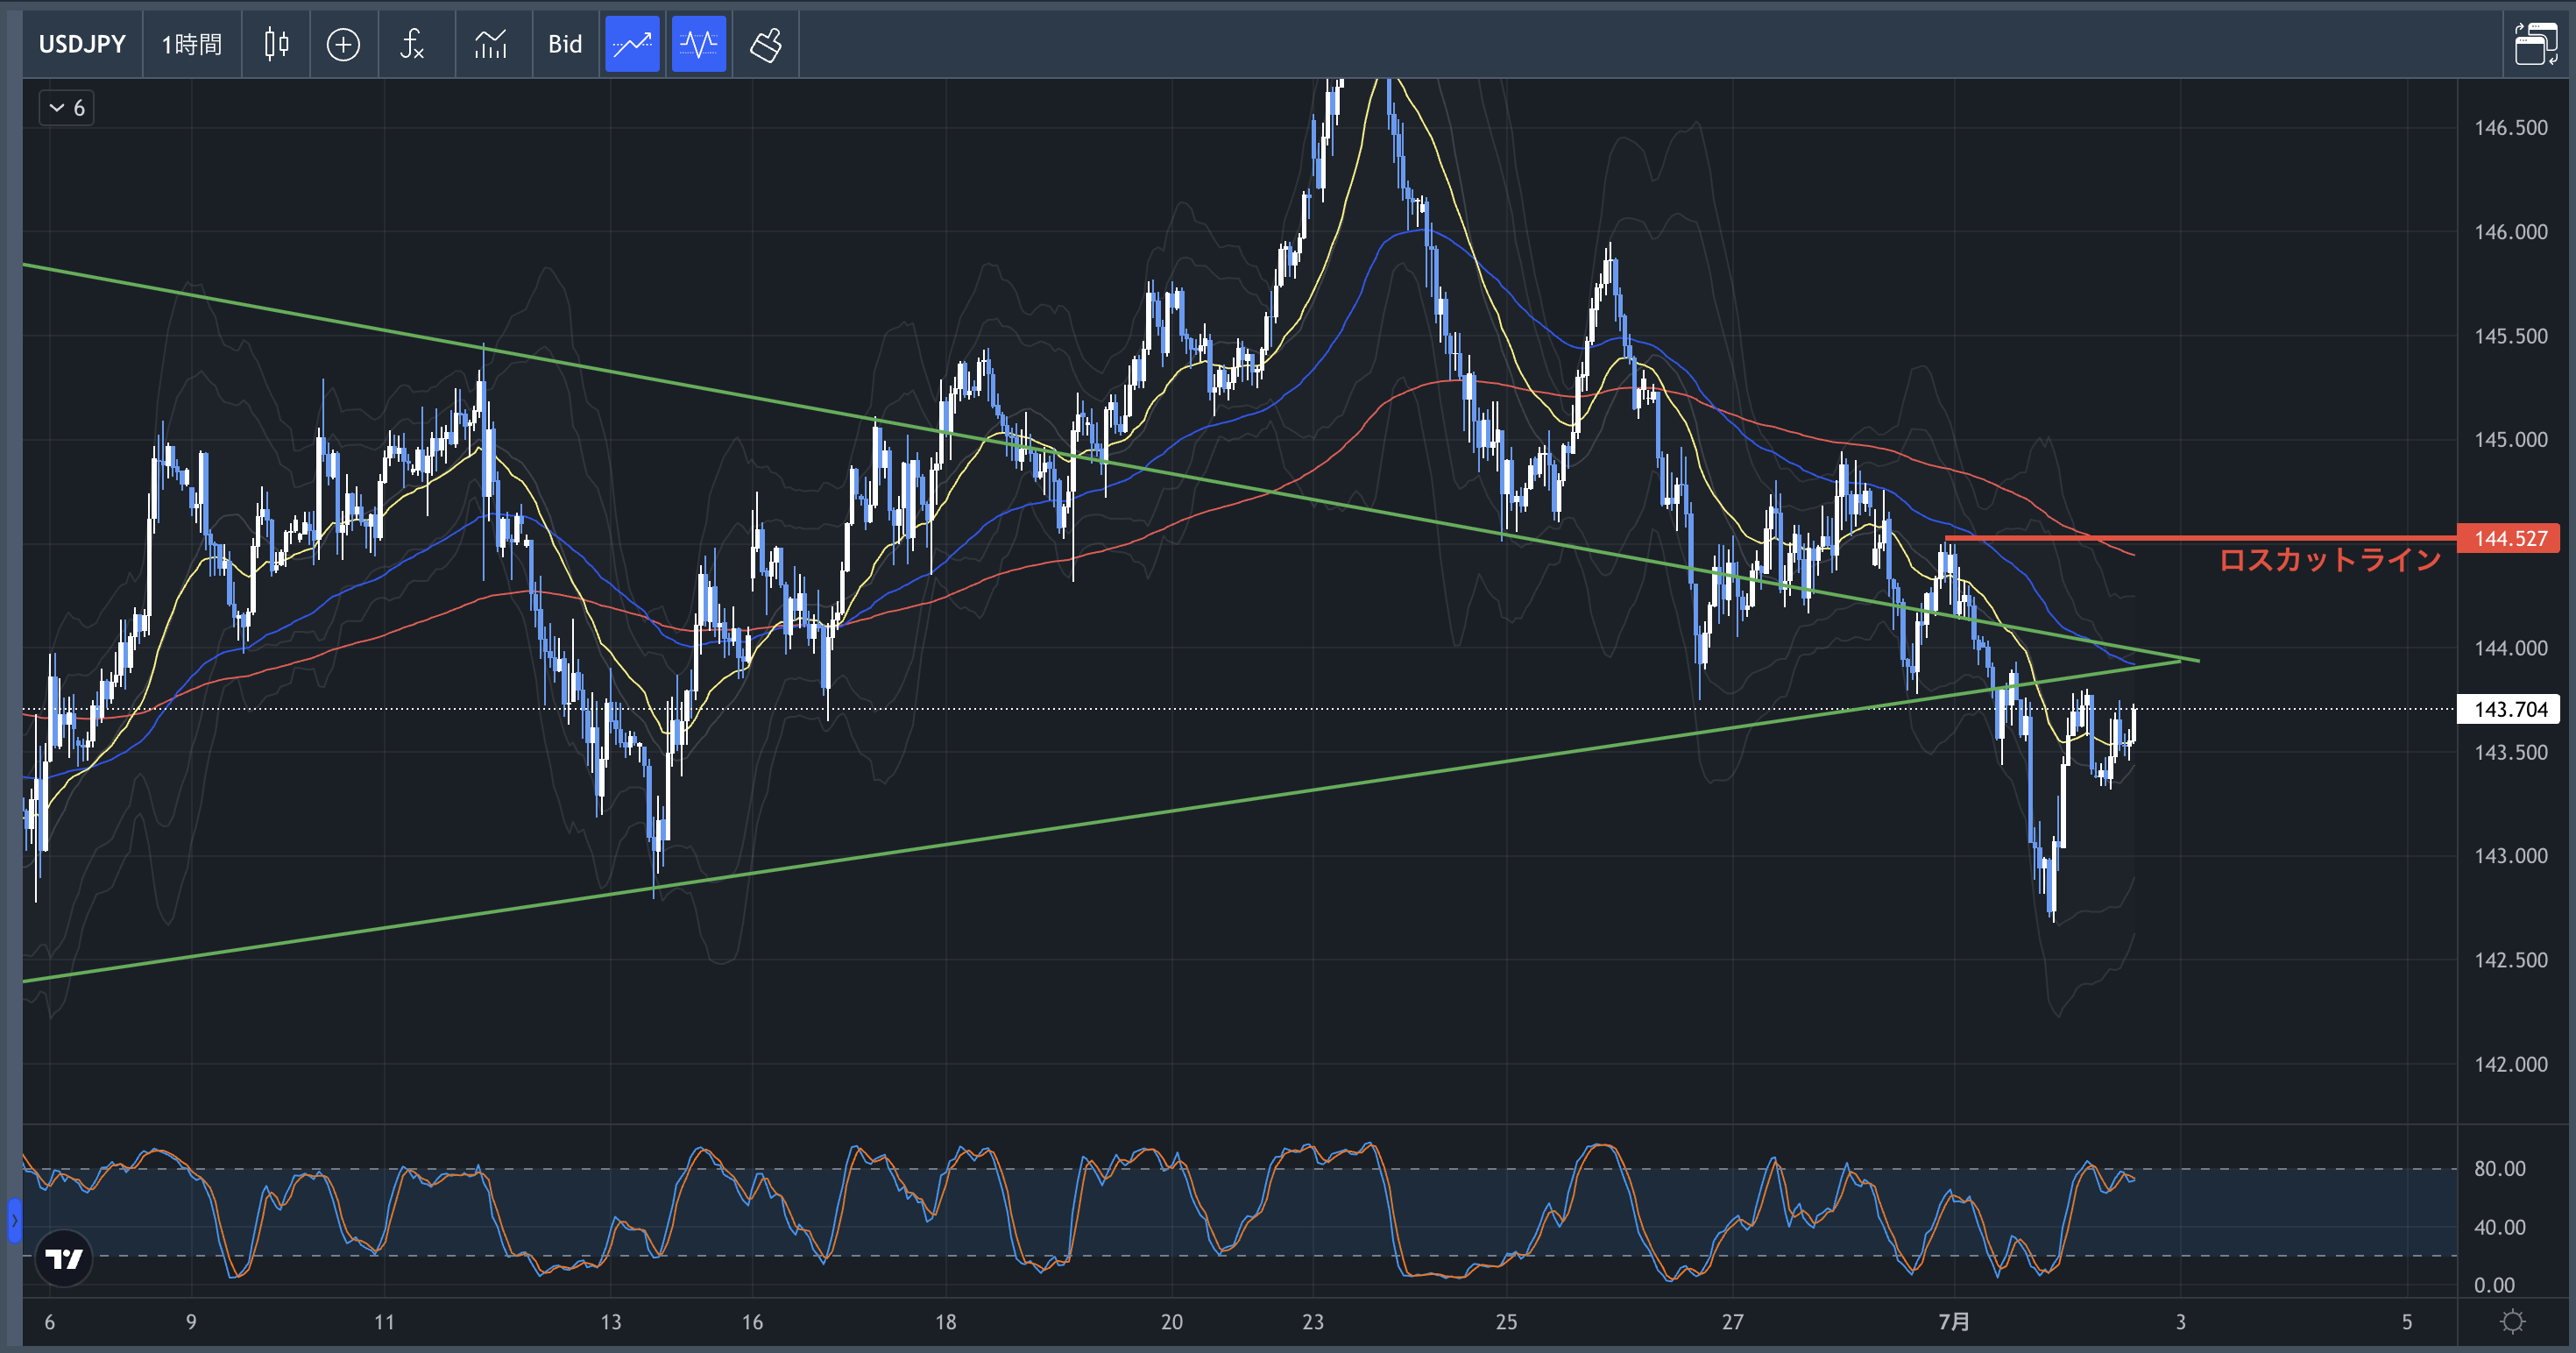Click the 145.500 price axis label
This screenshot has height=1353, width=2576.
pos(2510,336)
